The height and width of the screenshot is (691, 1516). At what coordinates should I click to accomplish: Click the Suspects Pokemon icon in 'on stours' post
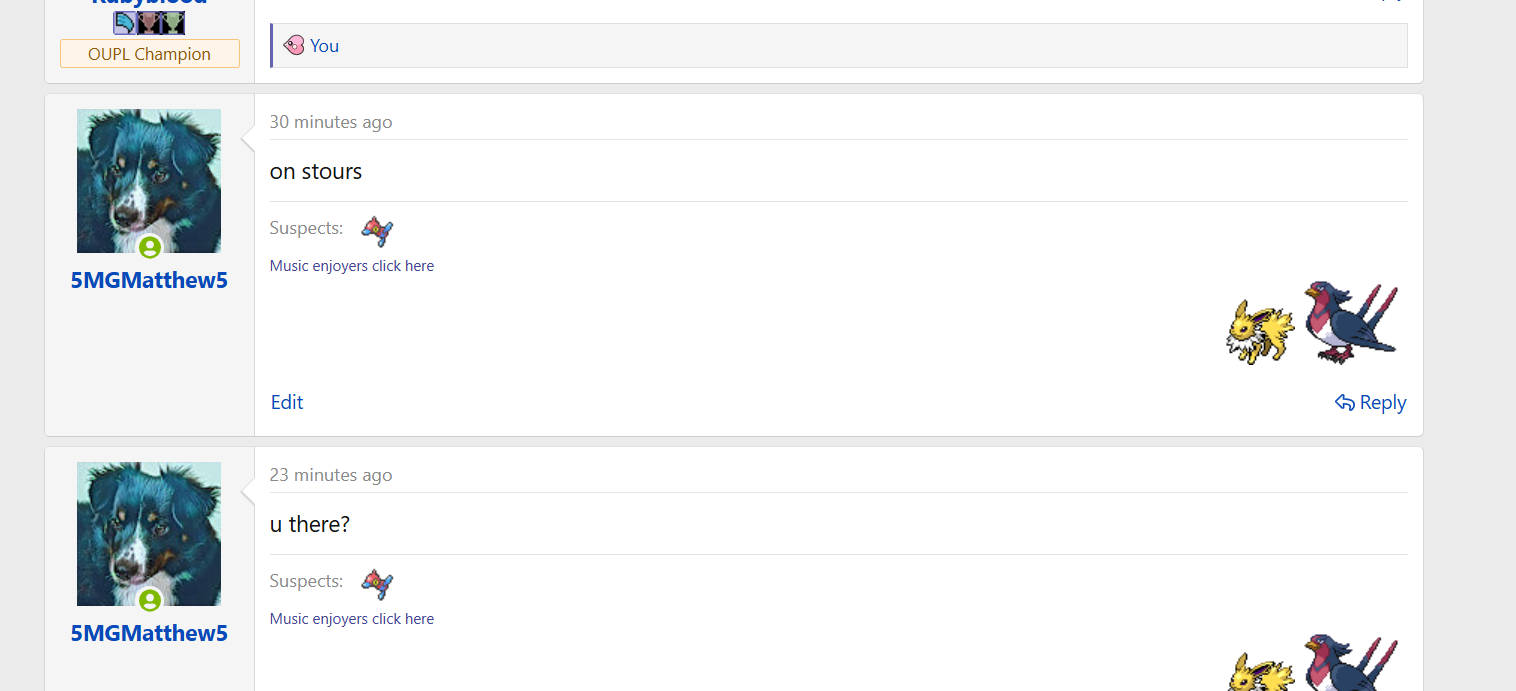click(x=377, y=231)
